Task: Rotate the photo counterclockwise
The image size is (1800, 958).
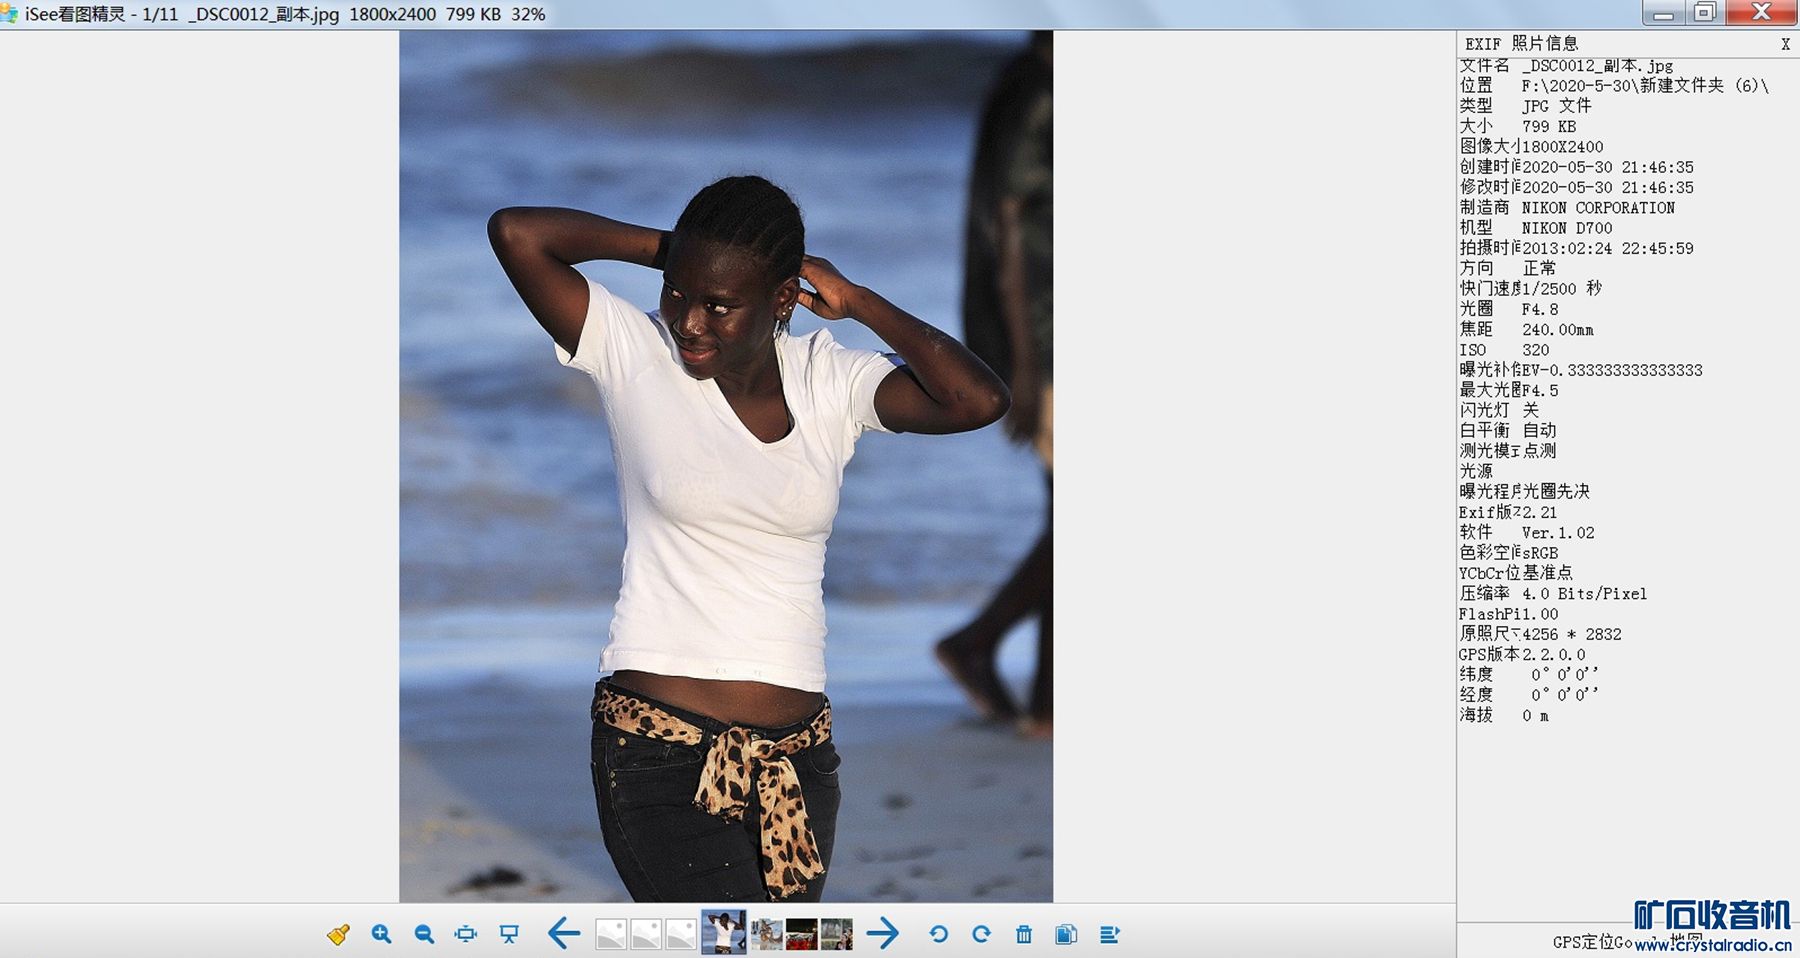Action: click(938, 934)
